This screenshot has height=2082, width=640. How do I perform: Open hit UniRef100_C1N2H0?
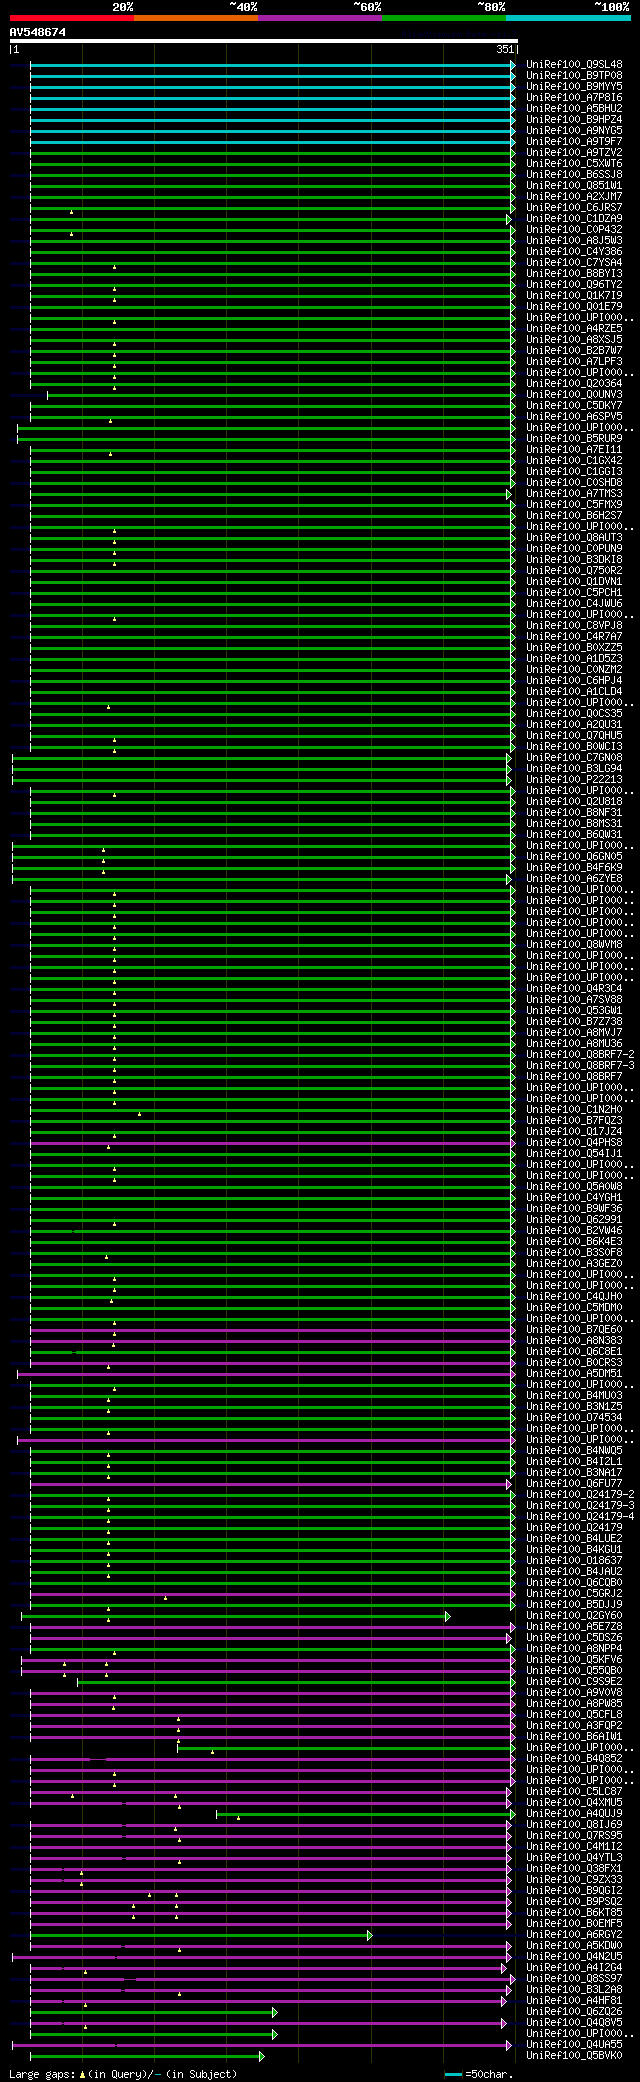click(574, 1110)
